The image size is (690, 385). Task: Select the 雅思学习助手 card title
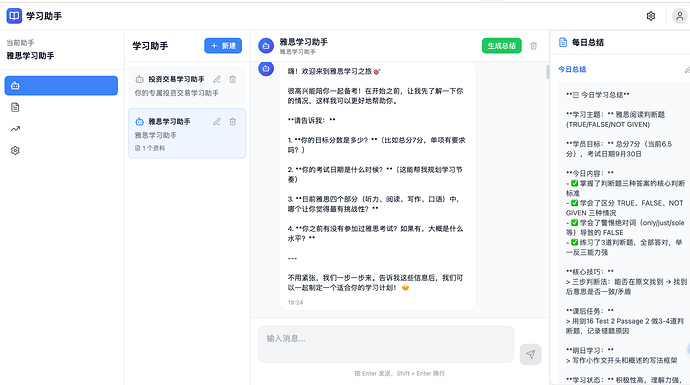pos(169,121)
